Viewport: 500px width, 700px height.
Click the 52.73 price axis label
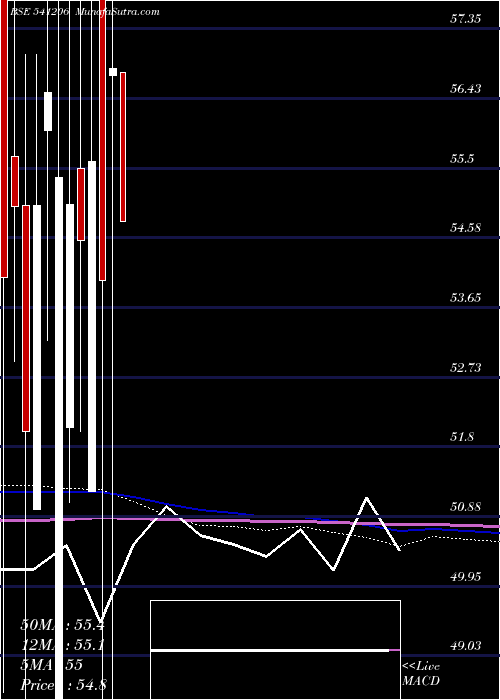466,367
